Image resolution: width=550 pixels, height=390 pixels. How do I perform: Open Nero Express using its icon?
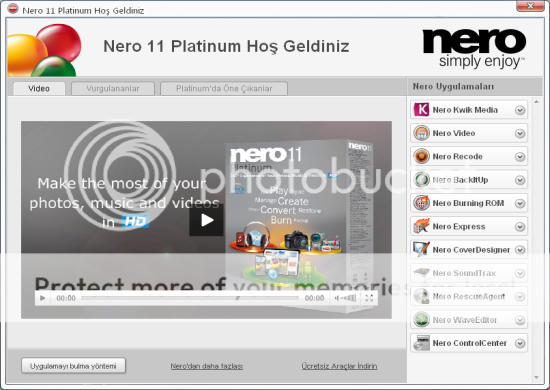421,226
